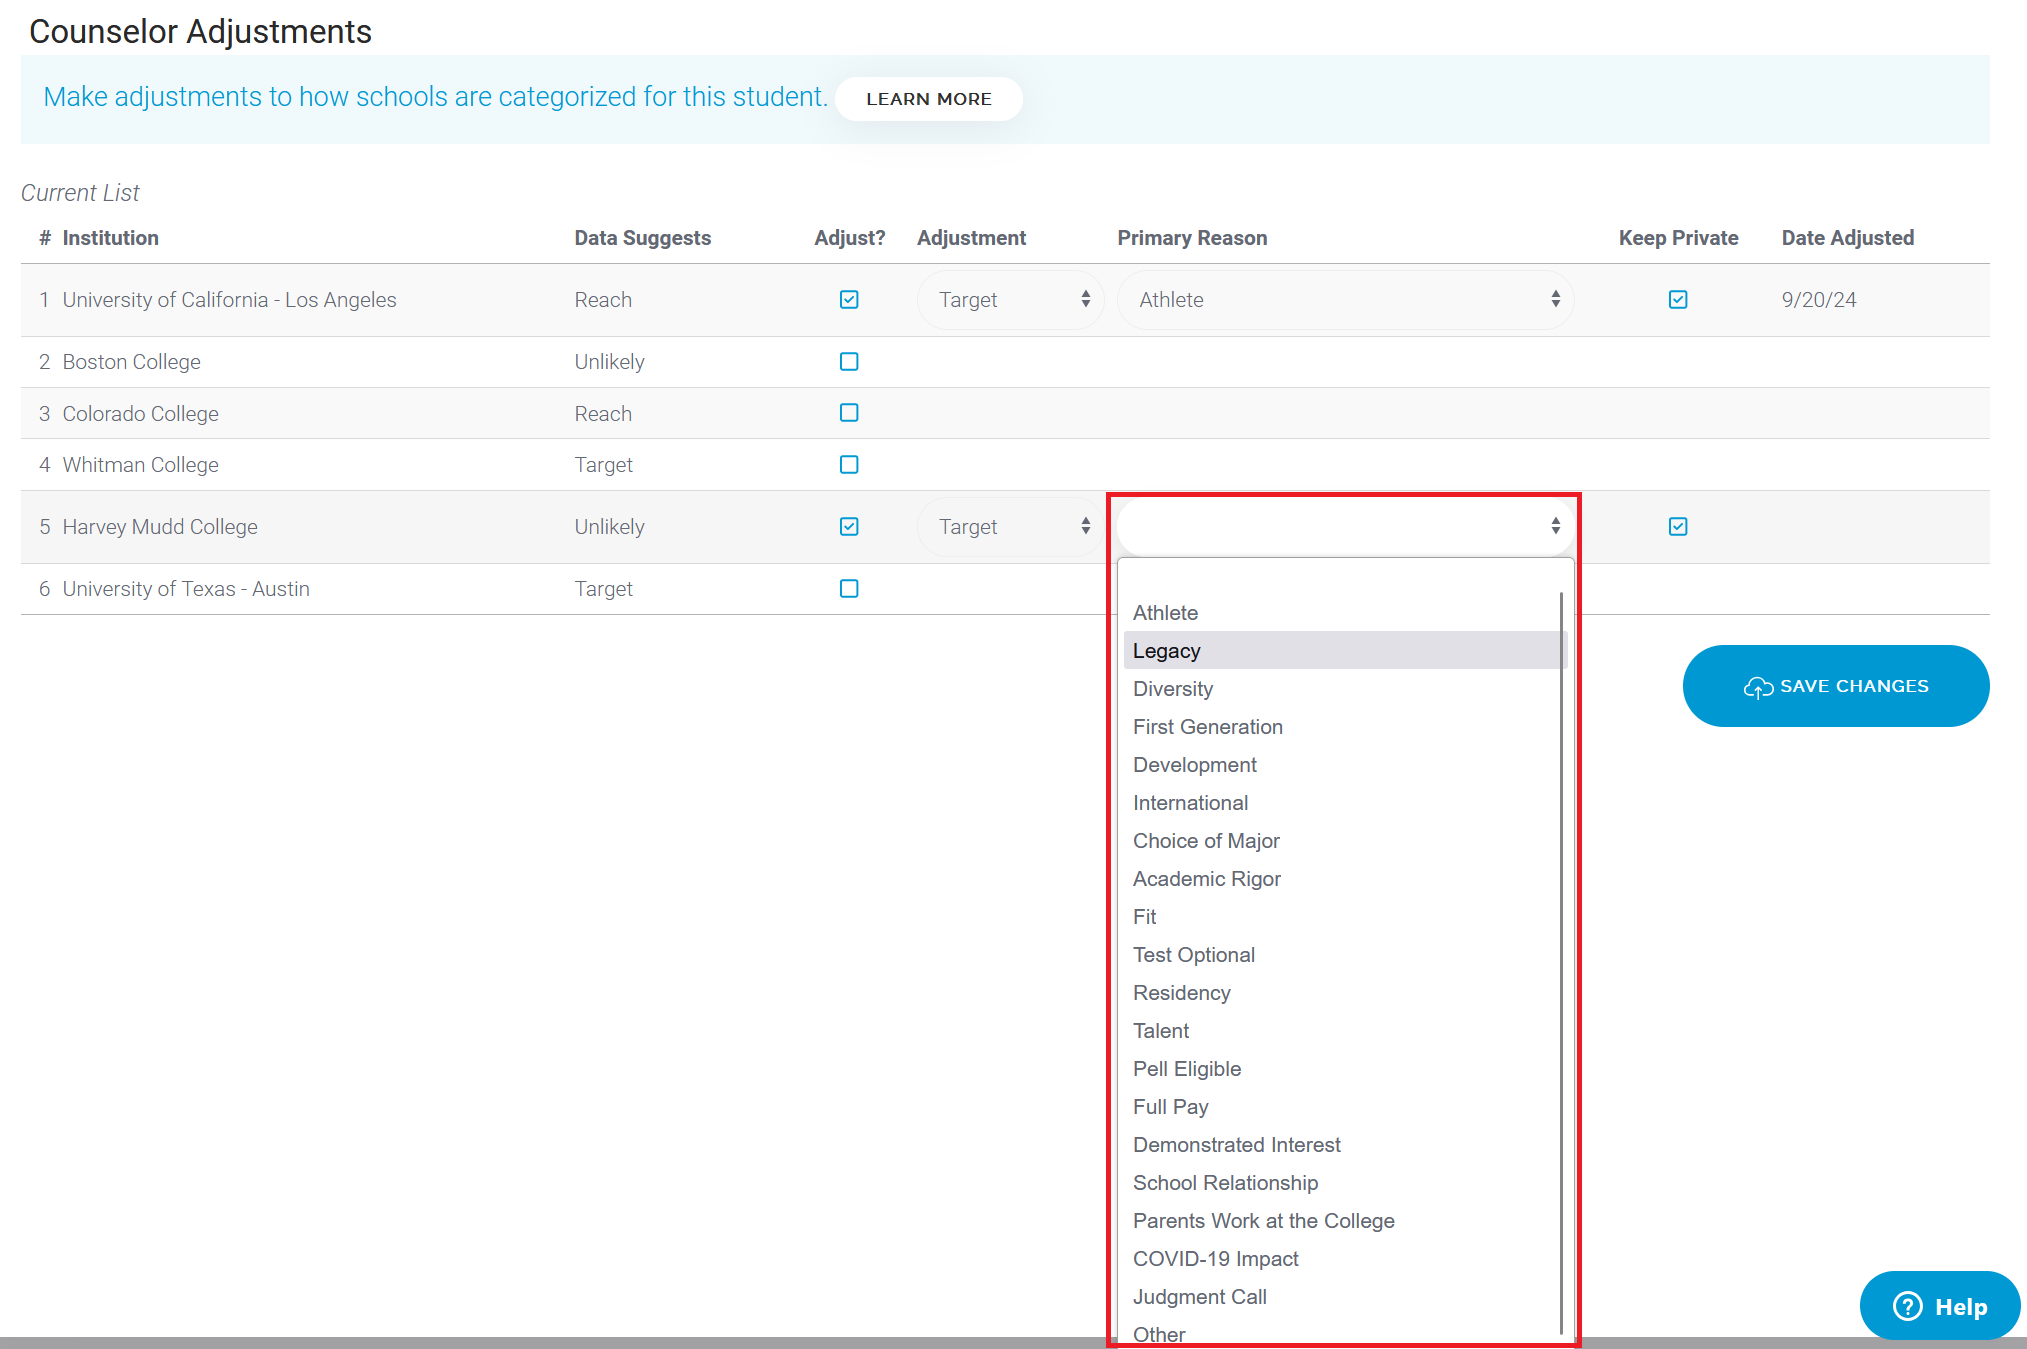Click Whitman College institution name

[x=140, y=465]
